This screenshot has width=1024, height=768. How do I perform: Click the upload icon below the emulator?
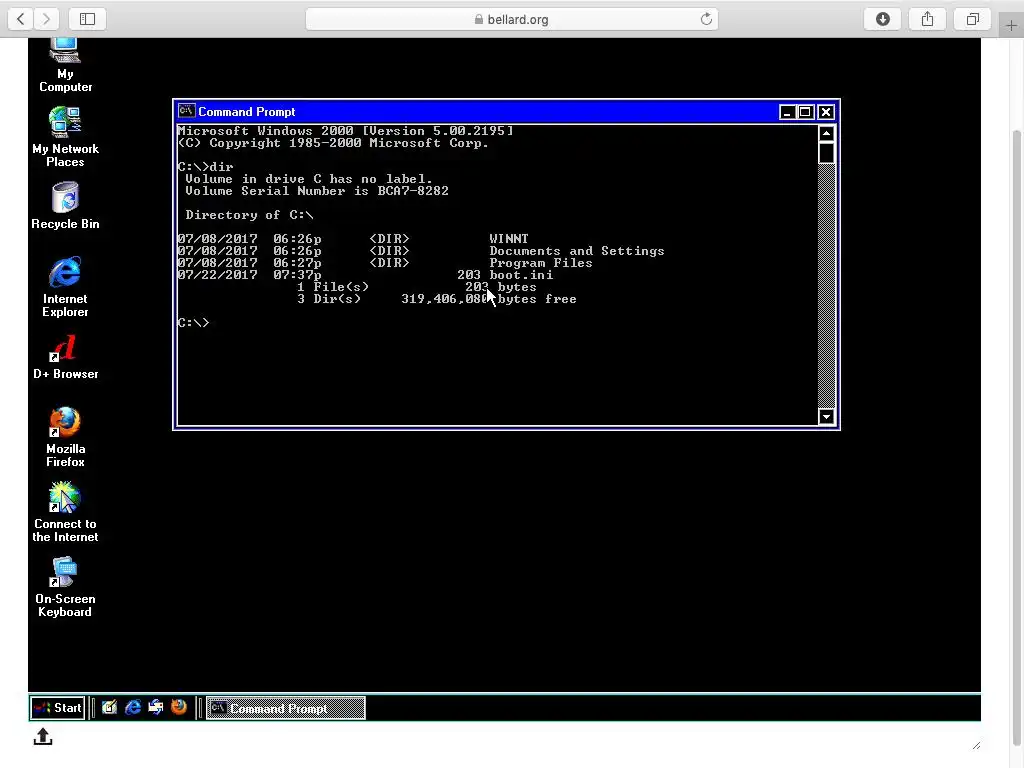point(43,737)
